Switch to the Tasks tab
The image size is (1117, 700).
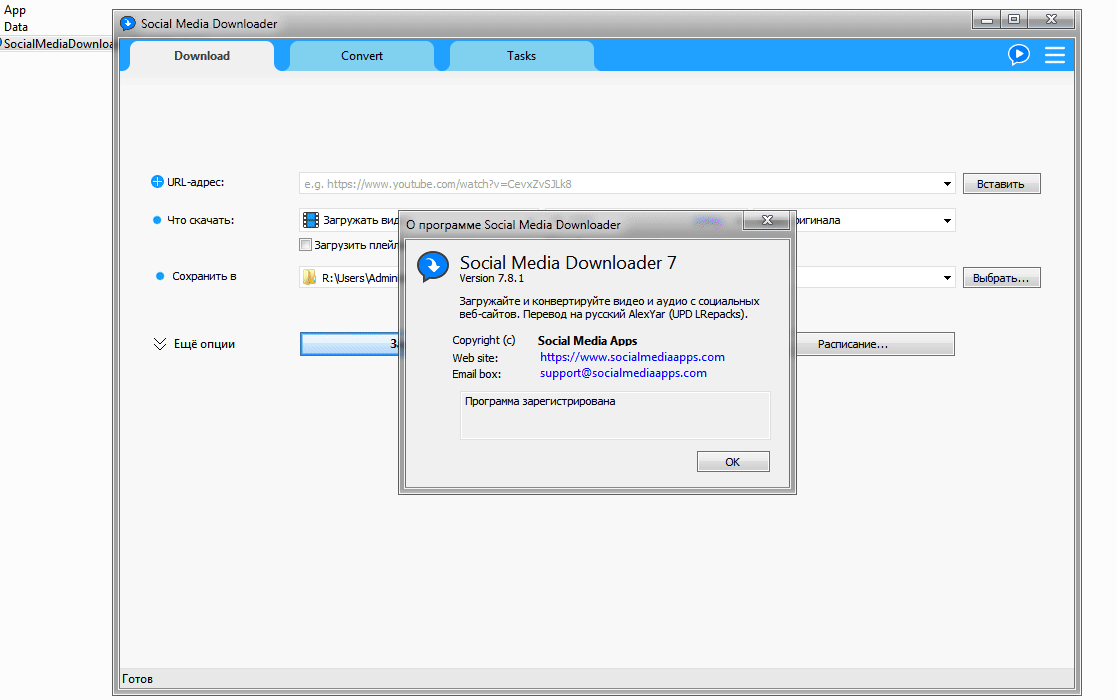[521, 56]
